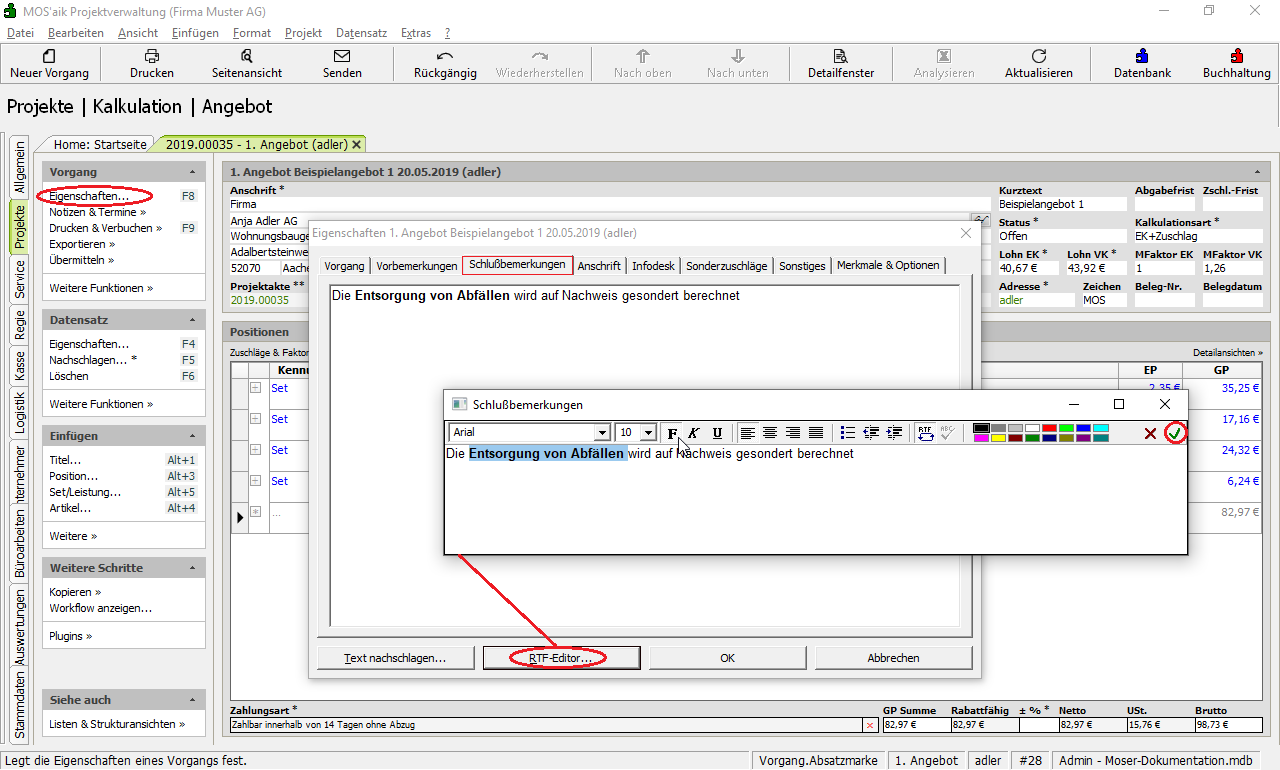Viewport: 1280px width, 770px height.
Task: Toggle bold formatting in the RTF editor
Action: (672, 433)
